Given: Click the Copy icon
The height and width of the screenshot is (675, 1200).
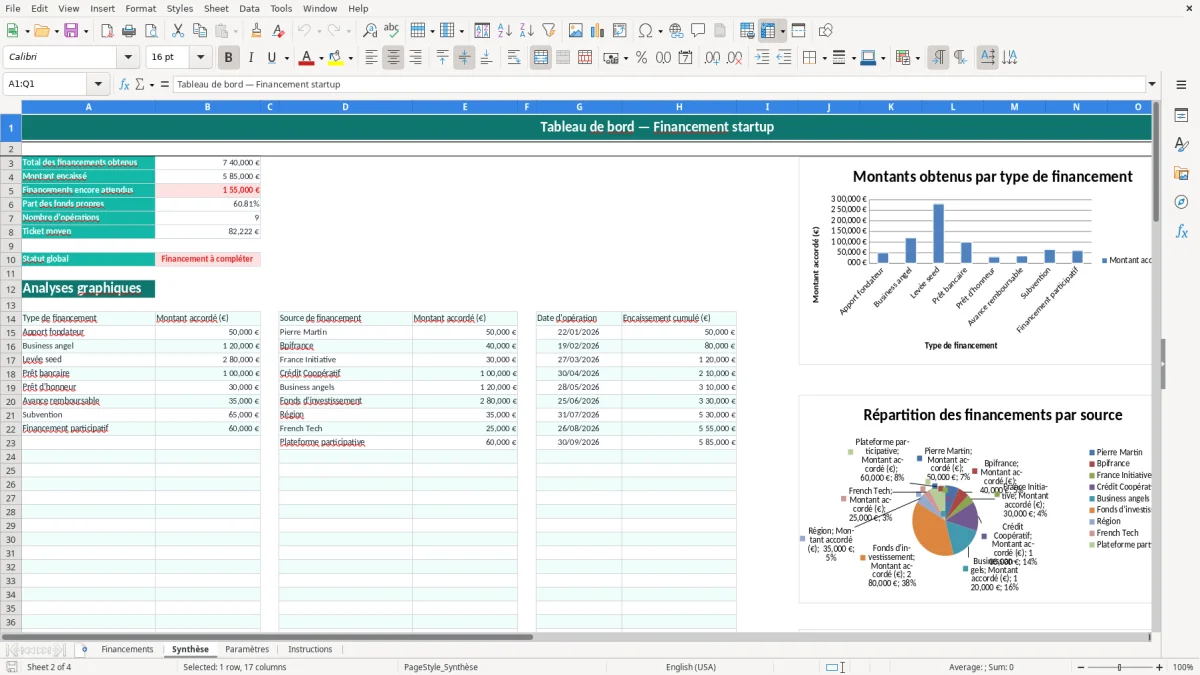Looking at the screenshot, I should (200, 31).
